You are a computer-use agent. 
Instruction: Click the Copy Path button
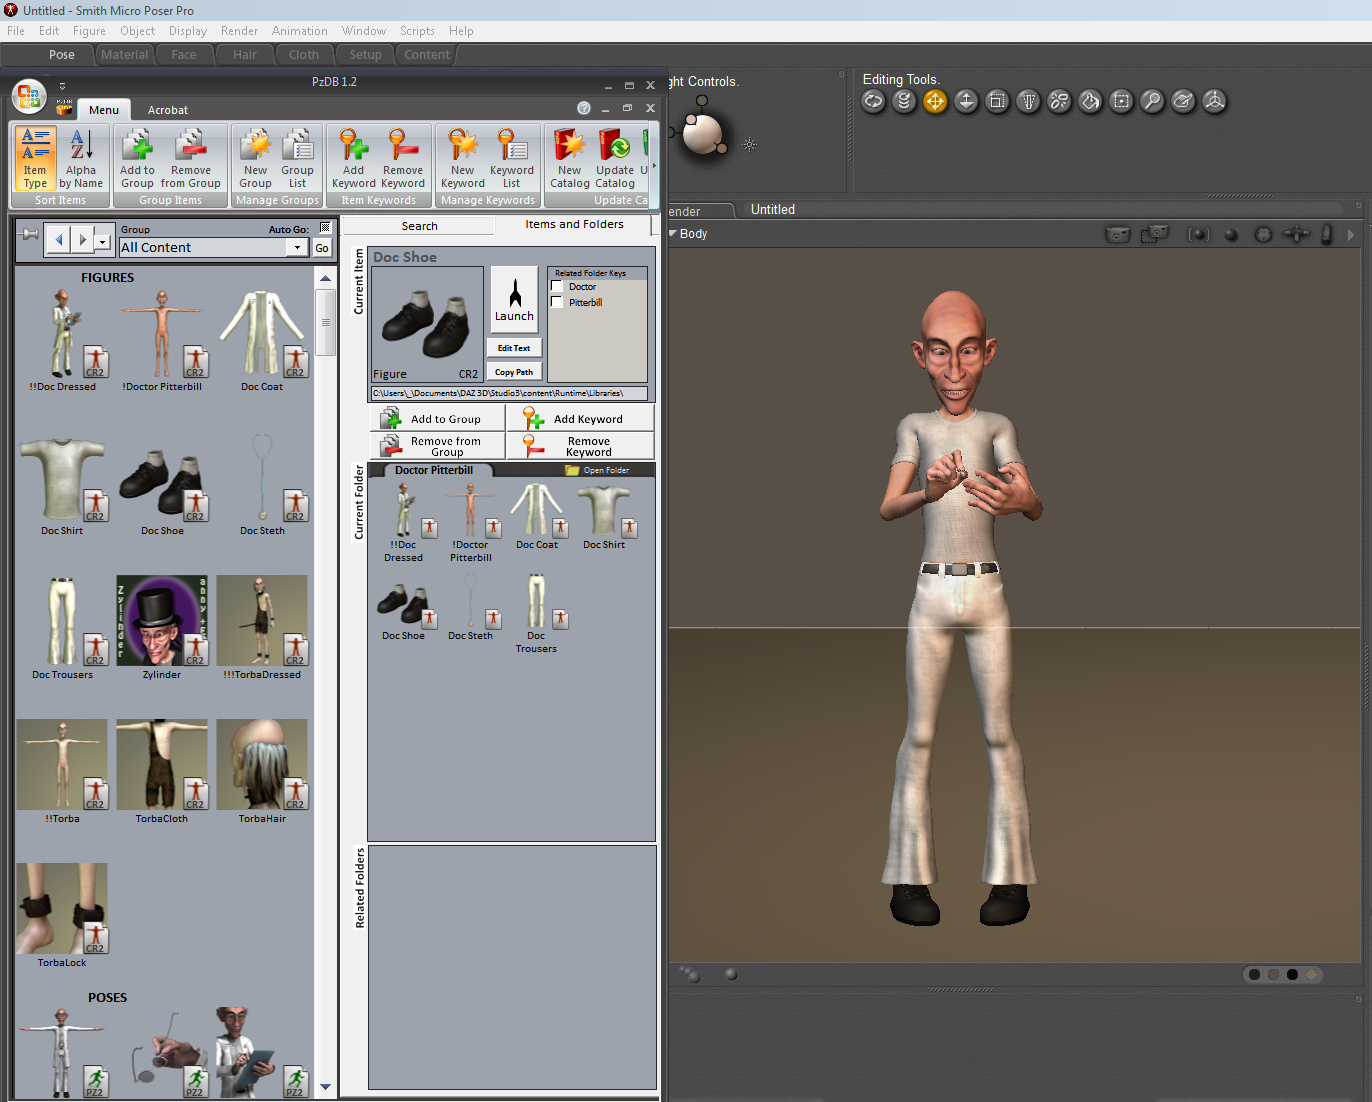click(x=514, y=372)
